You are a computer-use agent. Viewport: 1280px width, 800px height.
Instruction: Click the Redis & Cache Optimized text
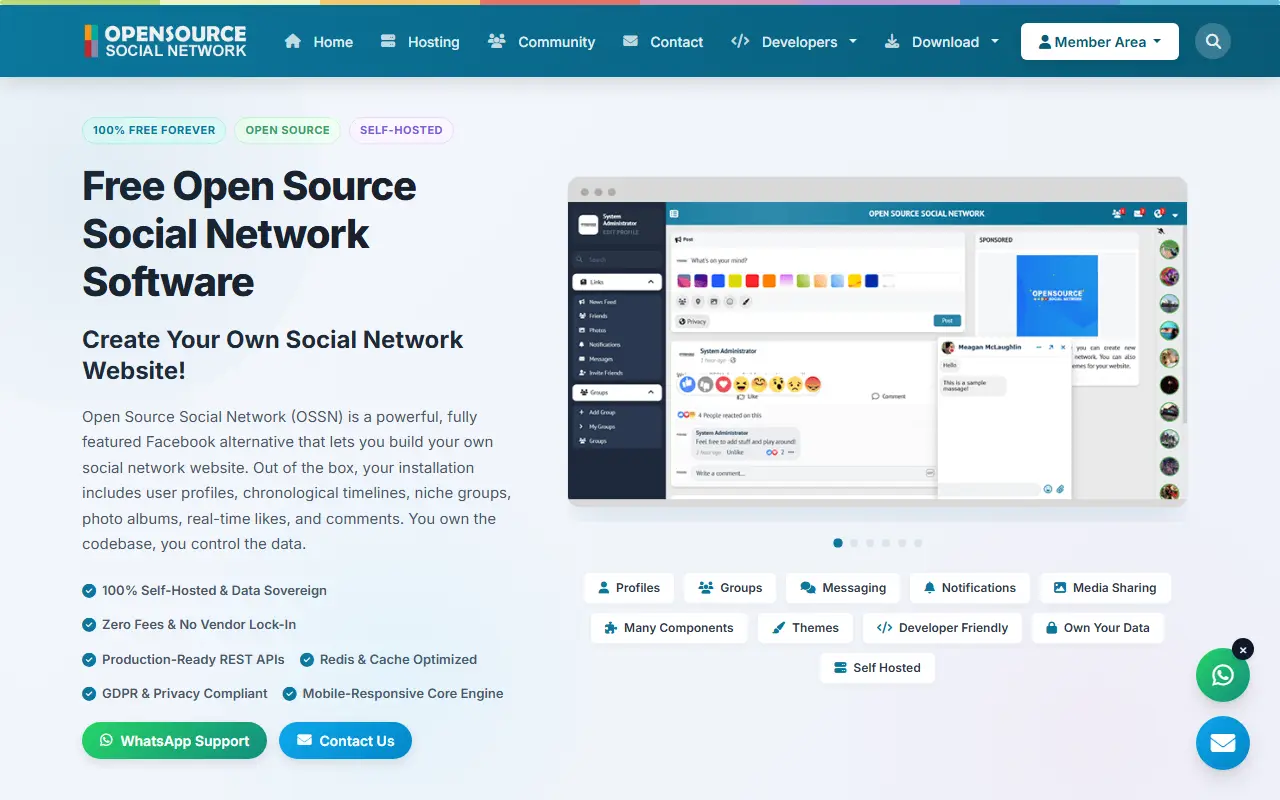point(398,660)
